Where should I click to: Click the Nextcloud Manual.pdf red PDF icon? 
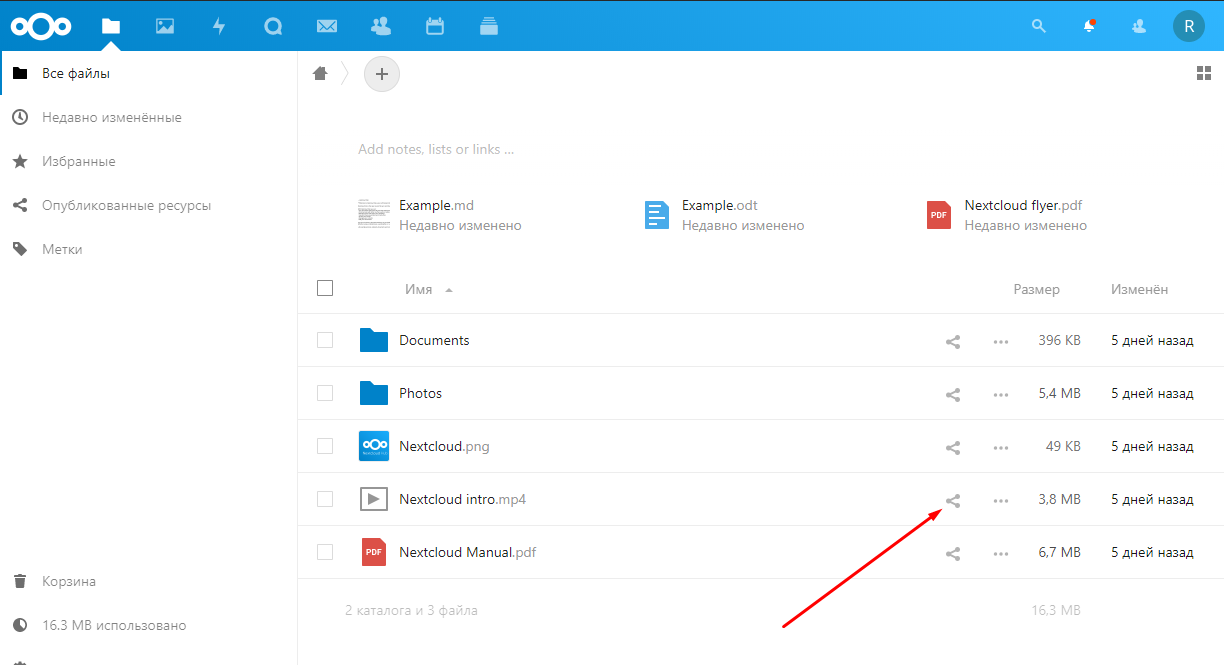(x=374, y=552)
